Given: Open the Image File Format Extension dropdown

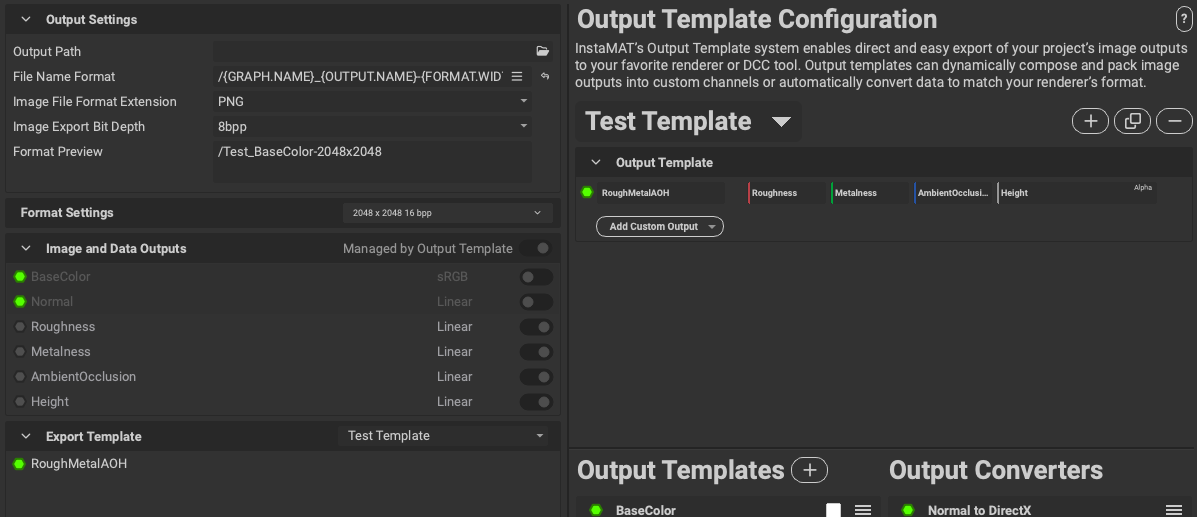Looking at the screenshot, I should pos(373,102).
